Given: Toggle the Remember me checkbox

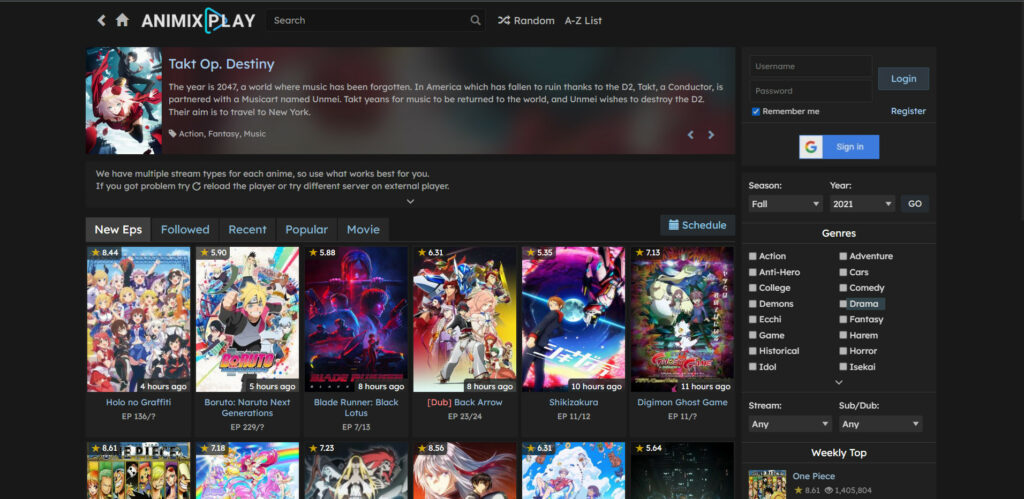Looking at the screenshot, I should [x=756, y=112].
